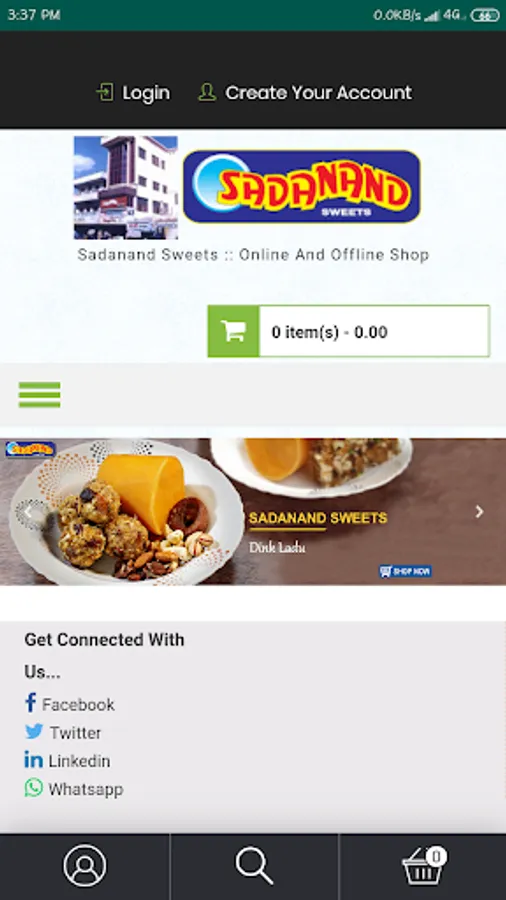Screen dimensions: 506x900
Task: Open Create Your Account link
Action: (x=318, y=92)
